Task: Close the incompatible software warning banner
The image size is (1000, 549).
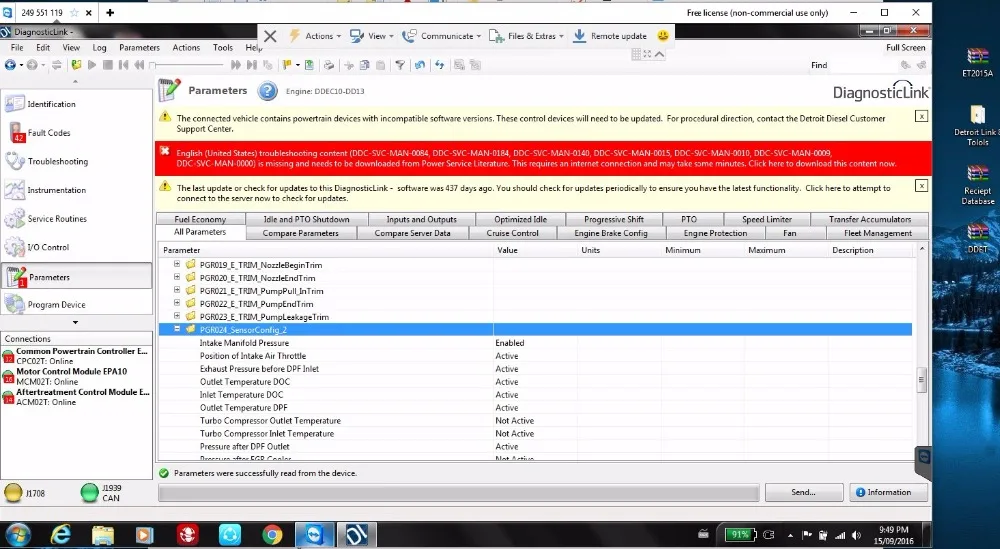Action: click(921, 116)
